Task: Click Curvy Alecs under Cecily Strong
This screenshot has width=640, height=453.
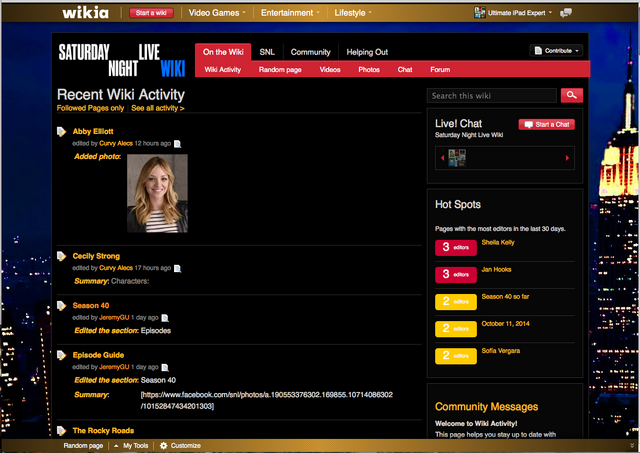Action: tap(116, 268)
